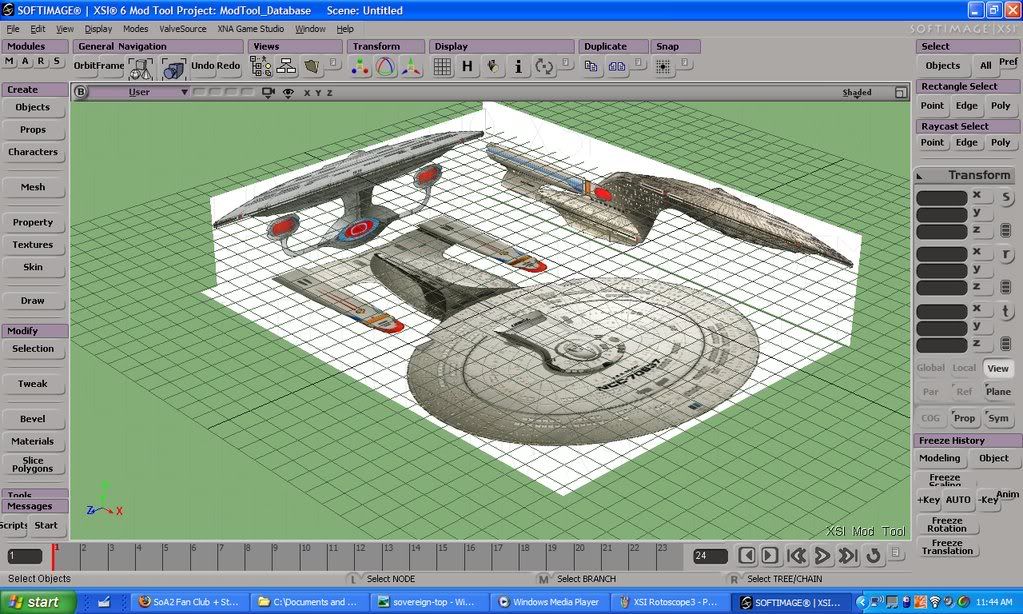The height and width of the screenshot is (614, 1023).
Task: Click the Objects button under Create
Action: pos(33,108)
